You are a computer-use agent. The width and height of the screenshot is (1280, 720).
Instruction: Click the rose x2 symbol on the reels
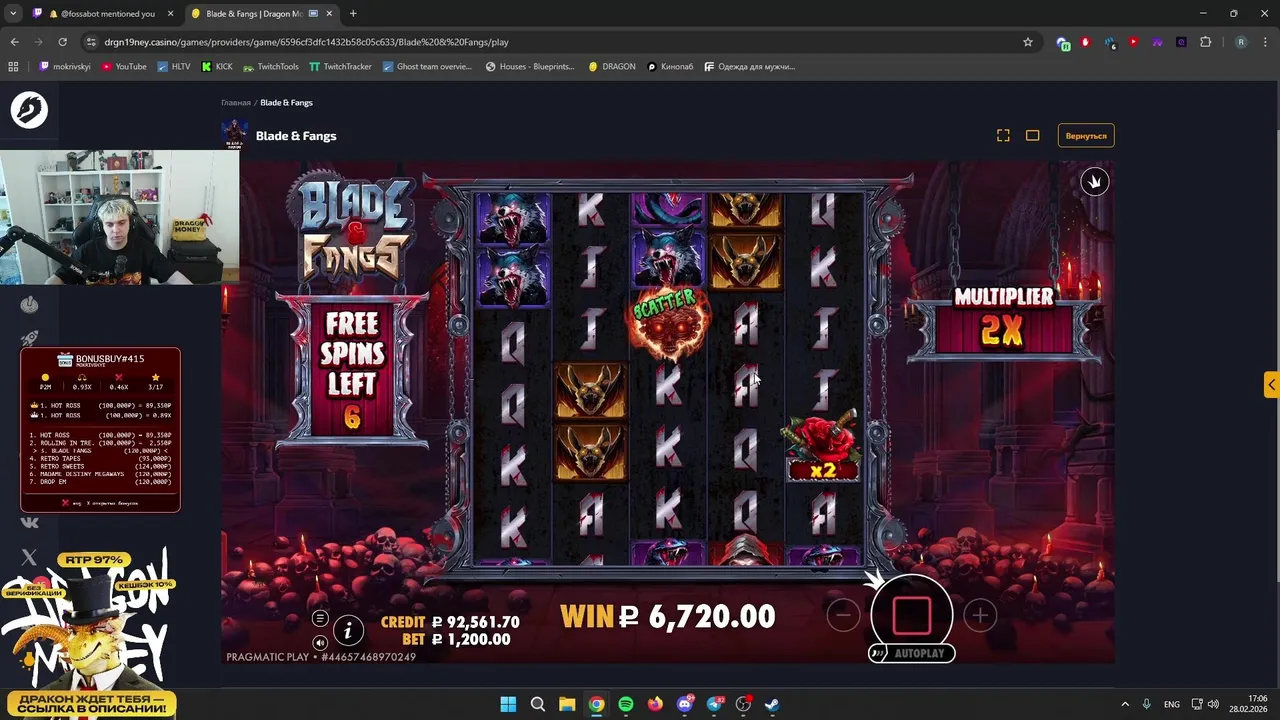click(x=822, y=446)
